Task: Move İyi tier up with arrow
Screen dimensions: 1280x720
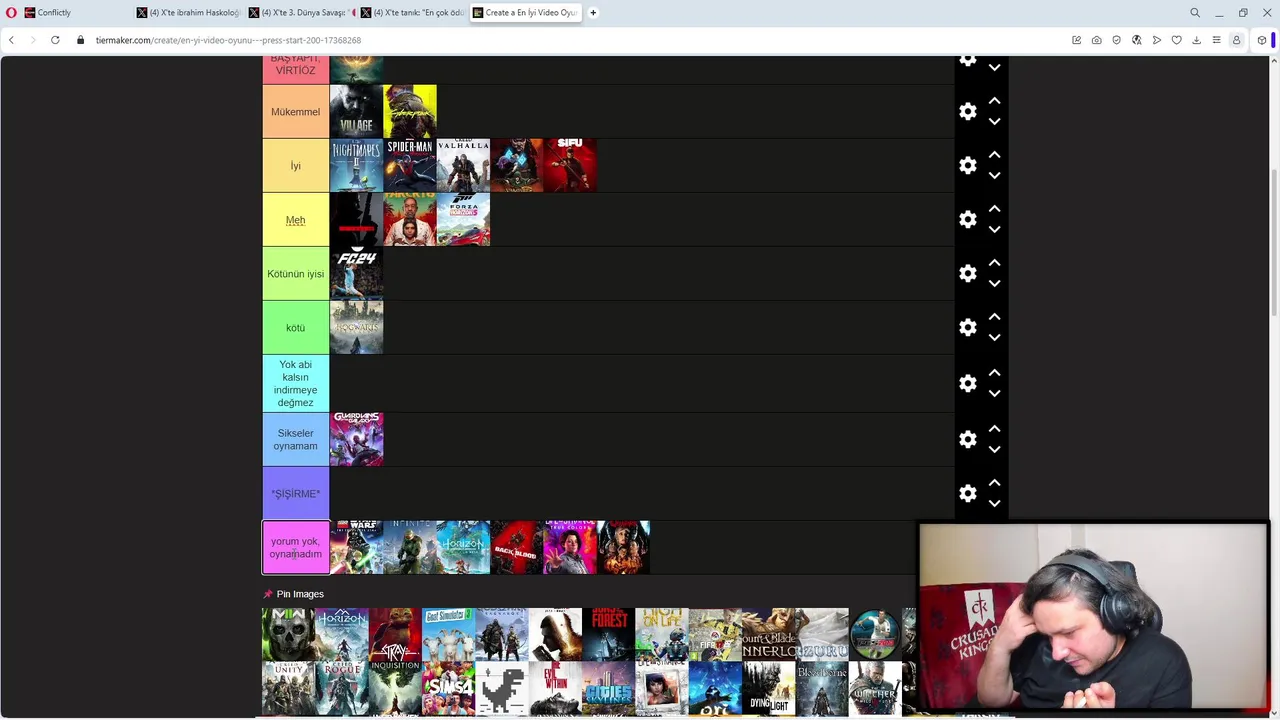Action: 994,155
